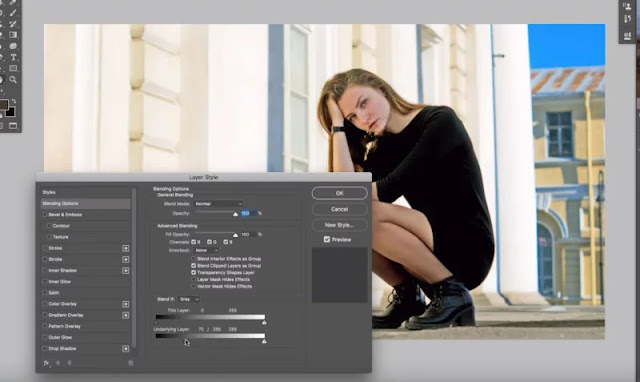Select the Gradient tool

pyautogui.click(x=13, y=35)
